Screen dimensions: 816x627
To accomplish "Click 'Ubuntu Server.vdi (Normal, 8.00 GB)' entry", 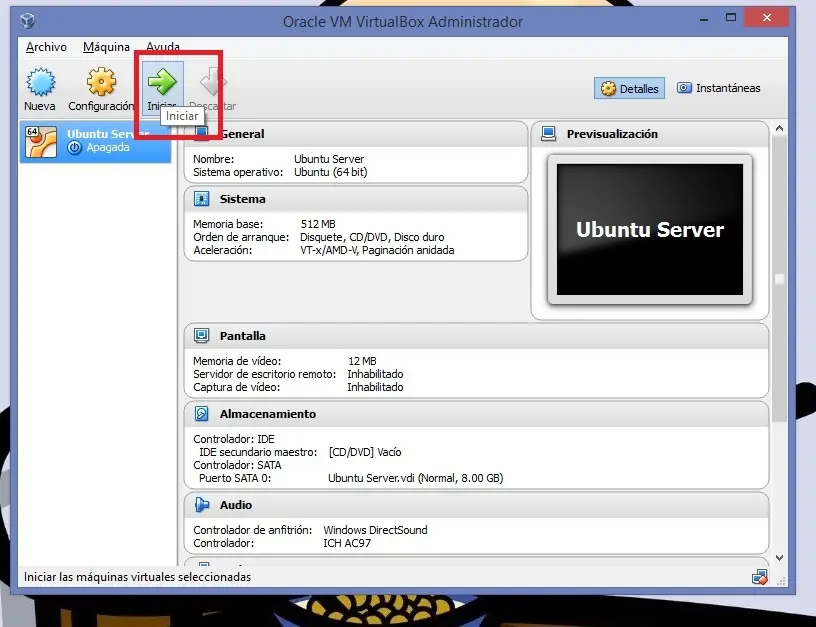I will tap(415, 478).
